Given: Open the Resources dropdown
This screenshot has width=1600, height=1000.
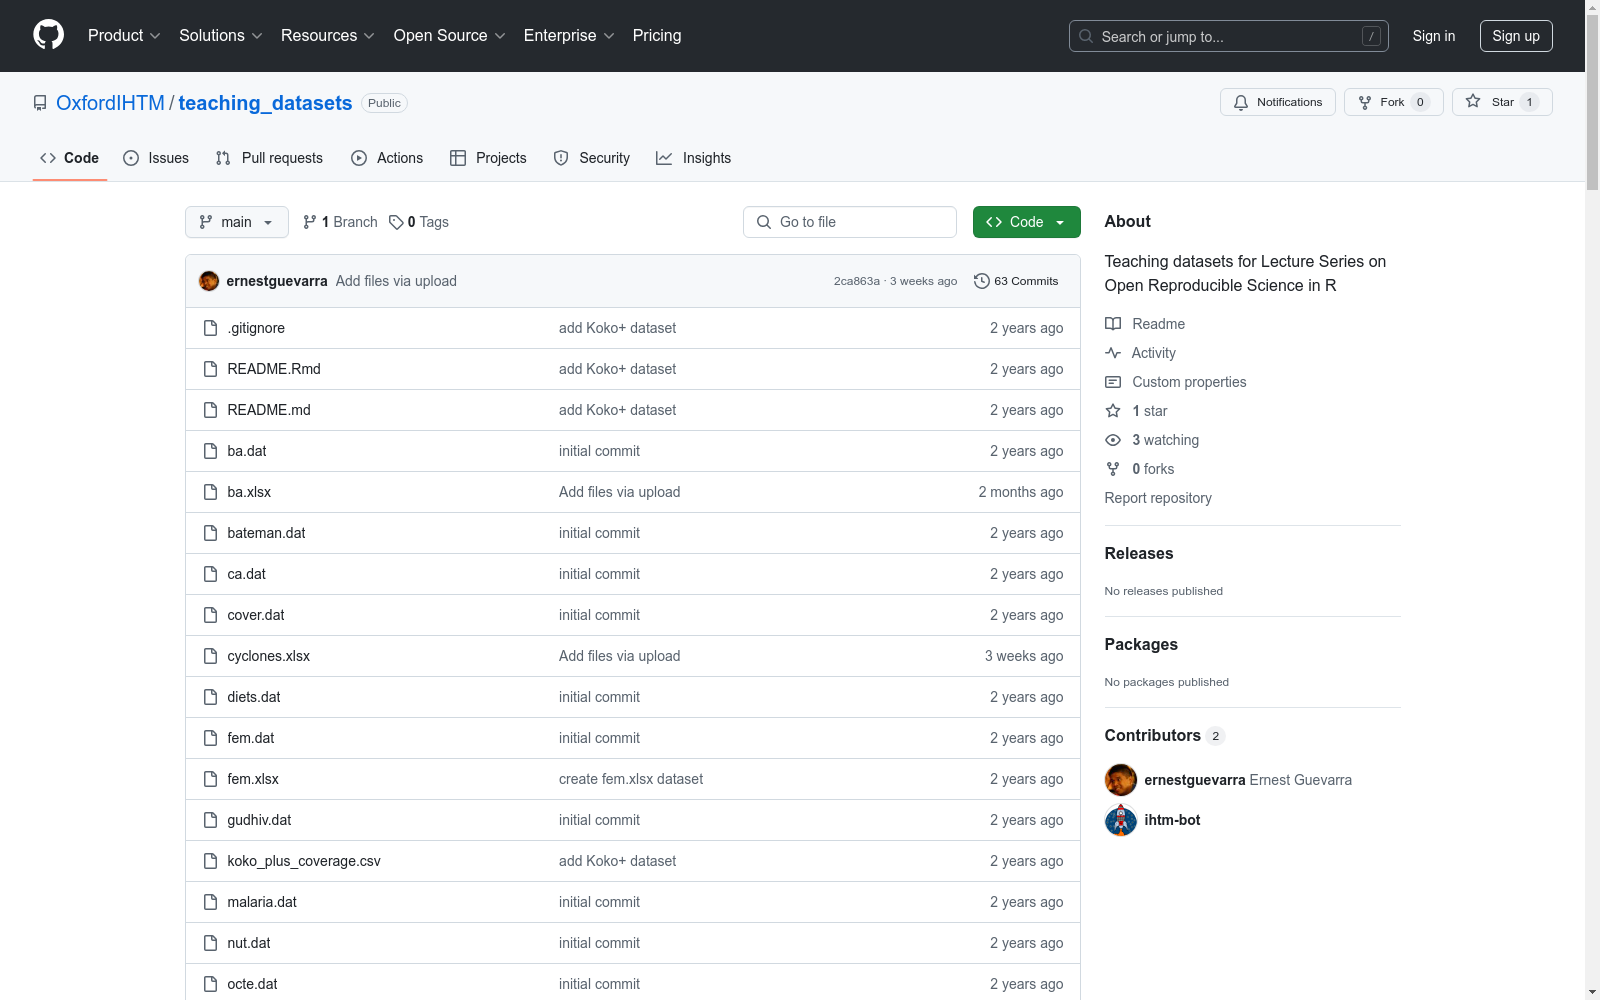Looking at the screenshot, I should (x=328, y=36).
